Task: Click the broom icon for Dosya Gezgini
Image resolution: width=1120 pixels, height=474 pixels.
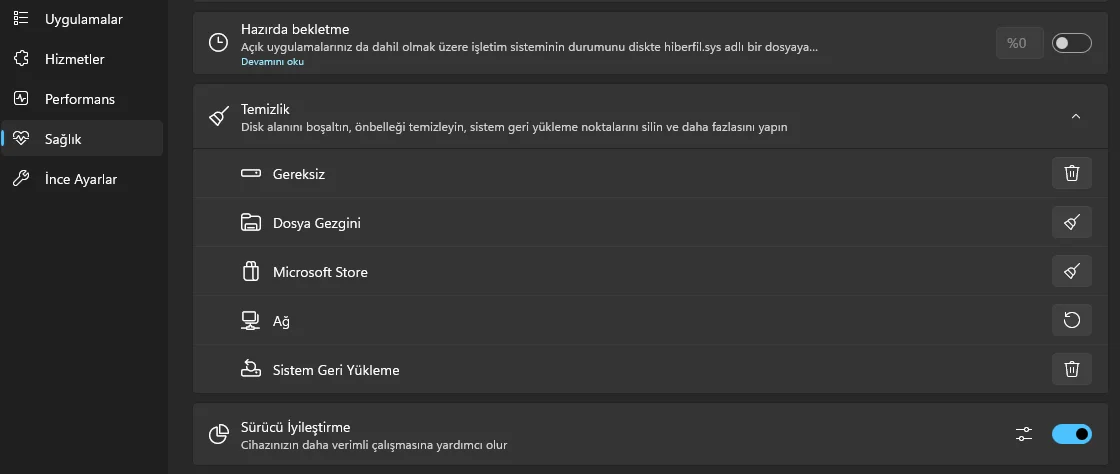Action: 1071,223
